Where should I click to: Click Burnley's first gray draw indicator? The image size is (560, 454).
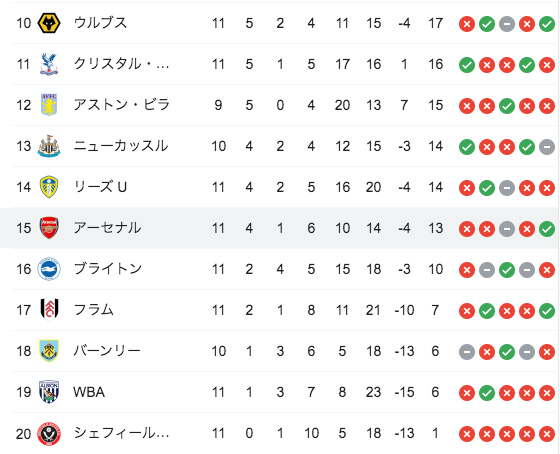pyautogui.click(x=467, y=352)
